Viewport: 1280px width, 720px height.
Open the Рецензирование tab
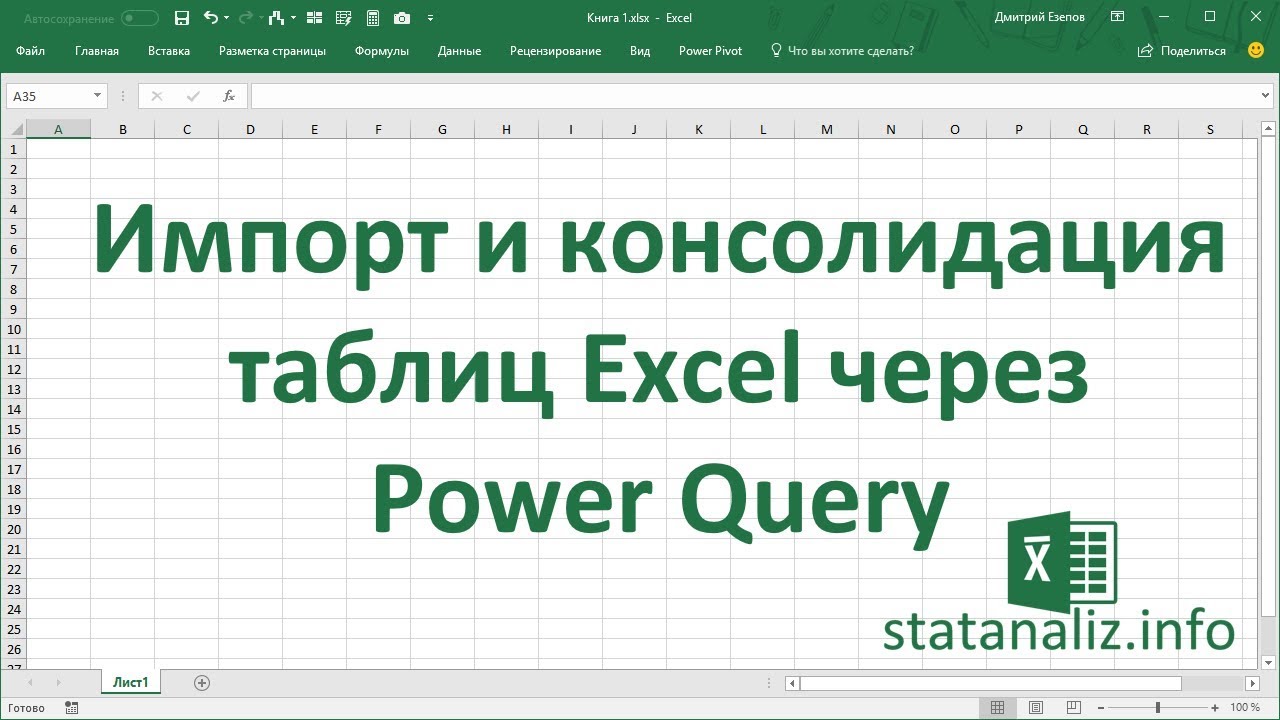pos(555,51)
